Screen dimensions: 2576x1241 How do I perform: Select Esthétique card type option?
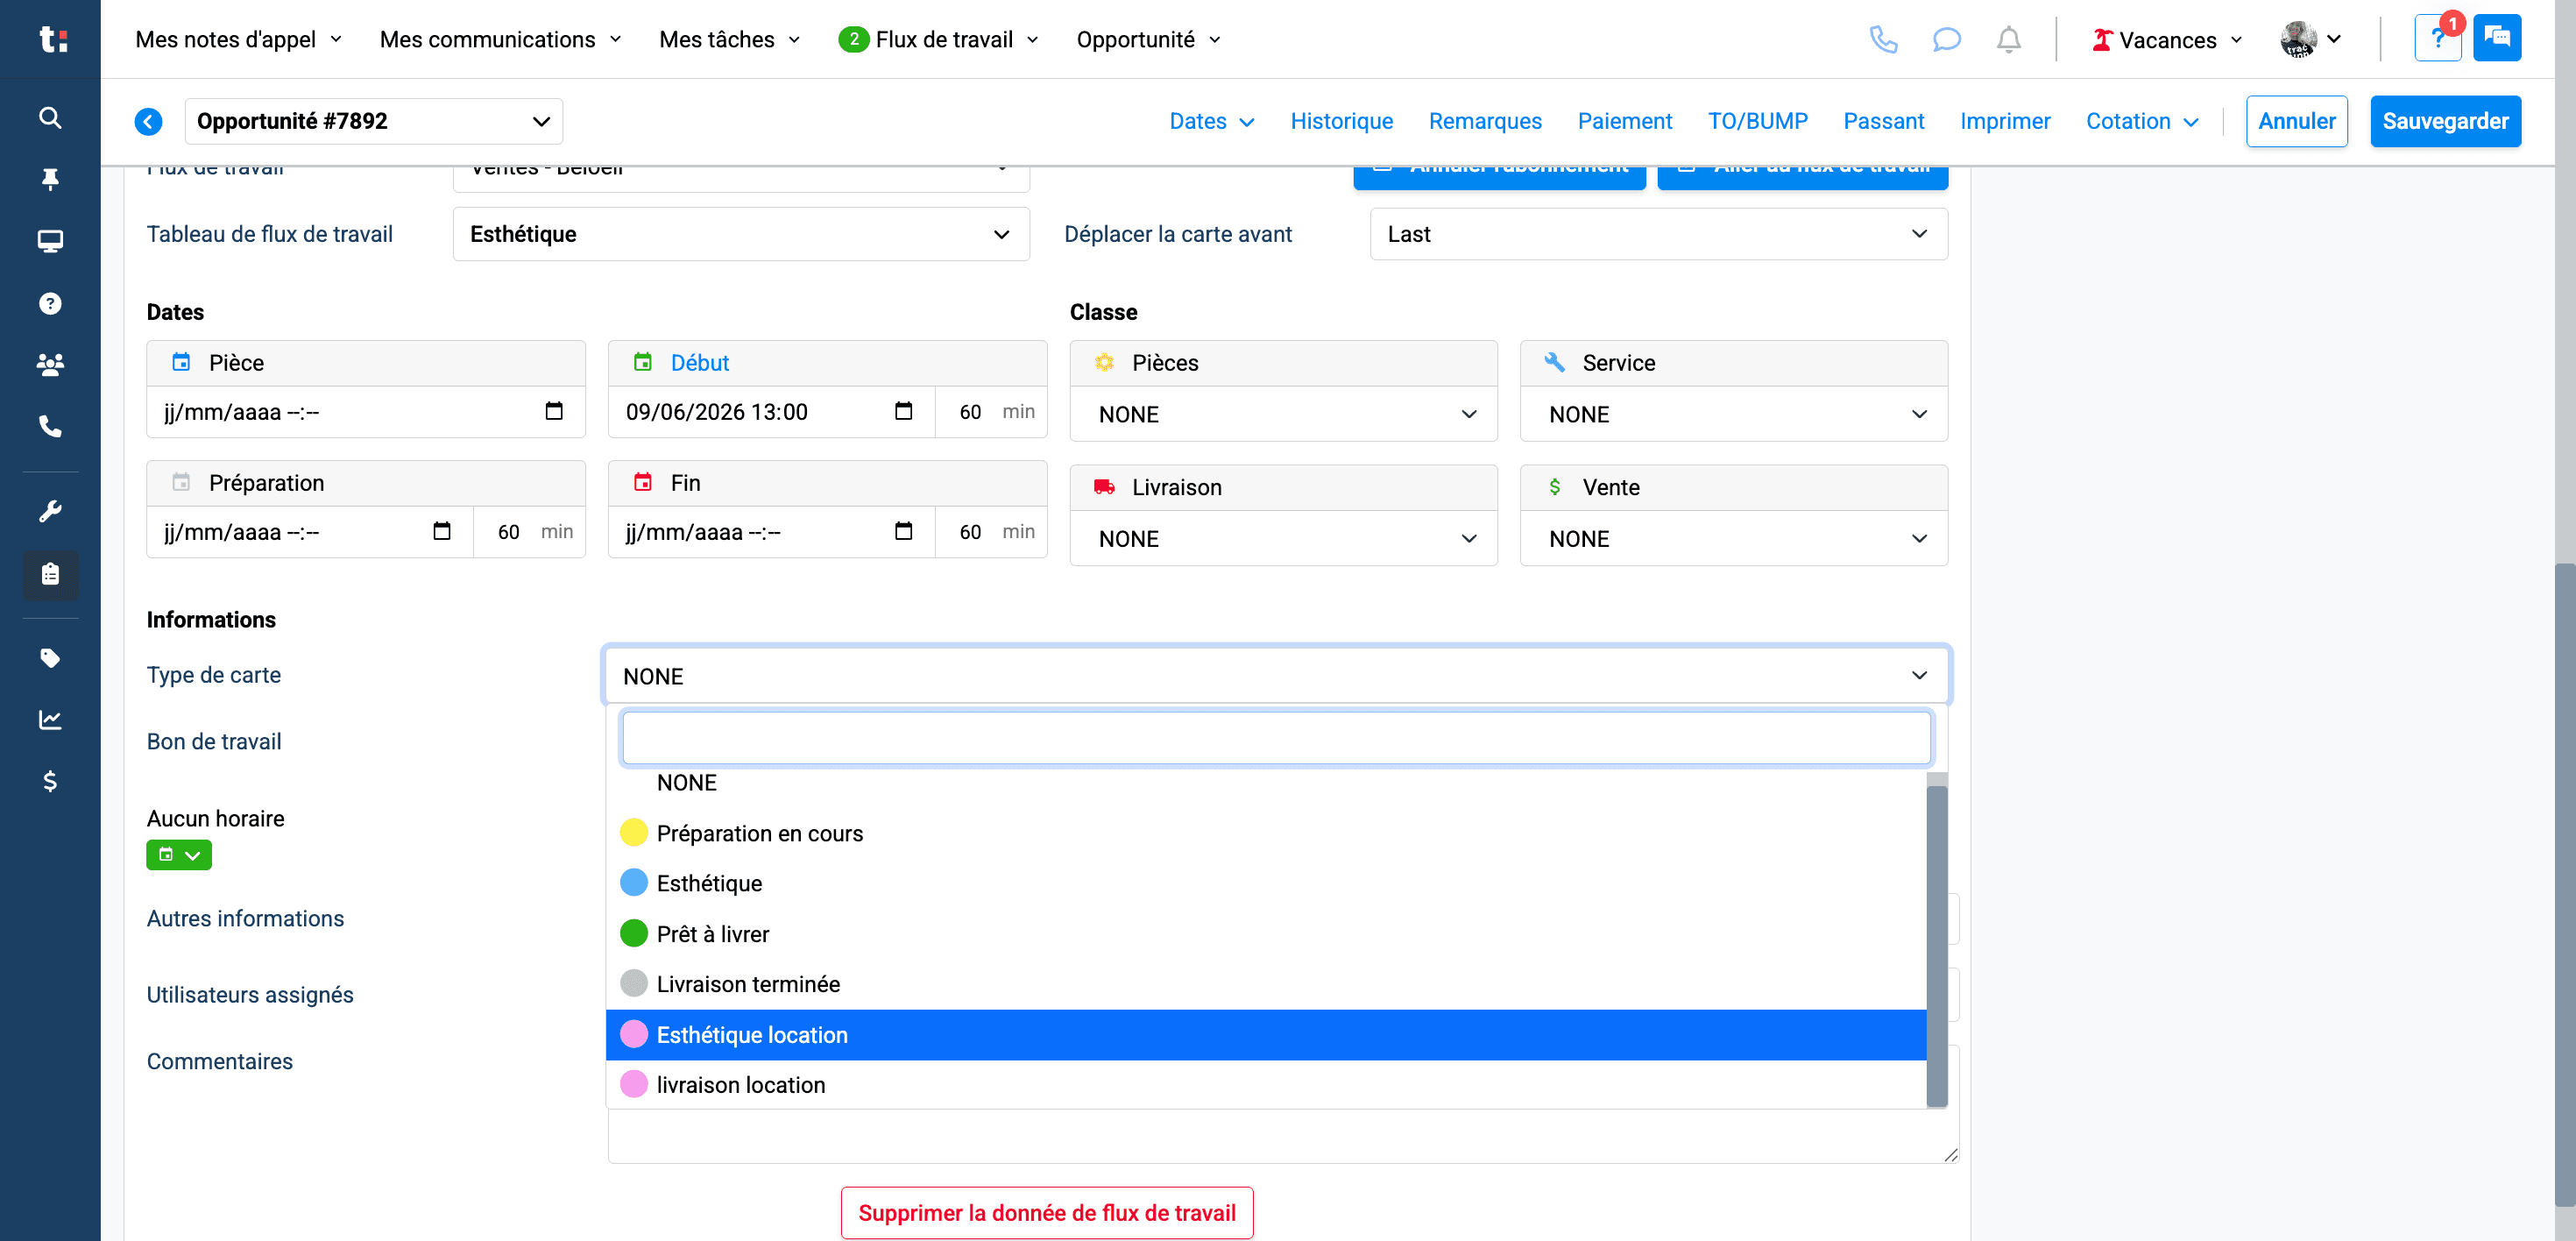(1266, 883)
